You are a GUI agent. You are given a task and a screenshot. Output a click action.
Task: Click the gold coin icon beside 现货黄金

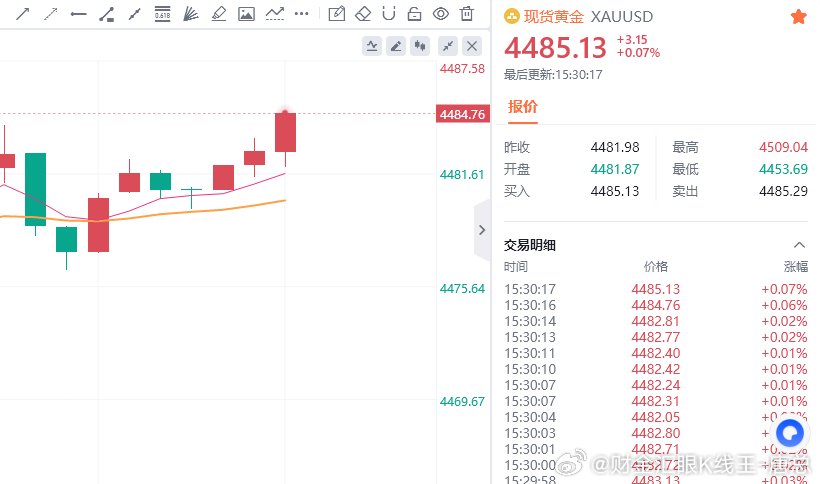[511, 17]
